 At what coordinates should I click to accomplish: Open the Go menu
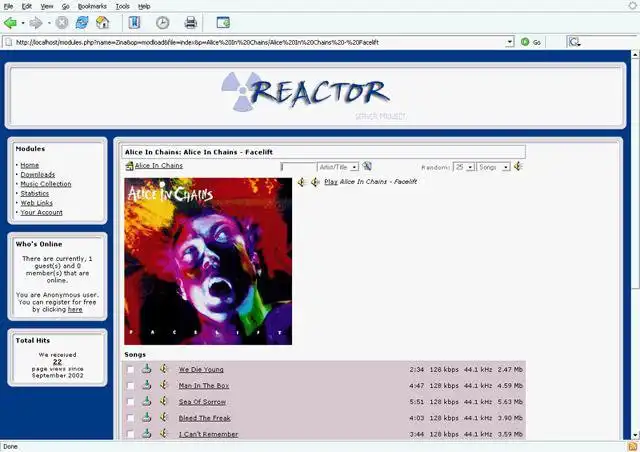point(65,6)
